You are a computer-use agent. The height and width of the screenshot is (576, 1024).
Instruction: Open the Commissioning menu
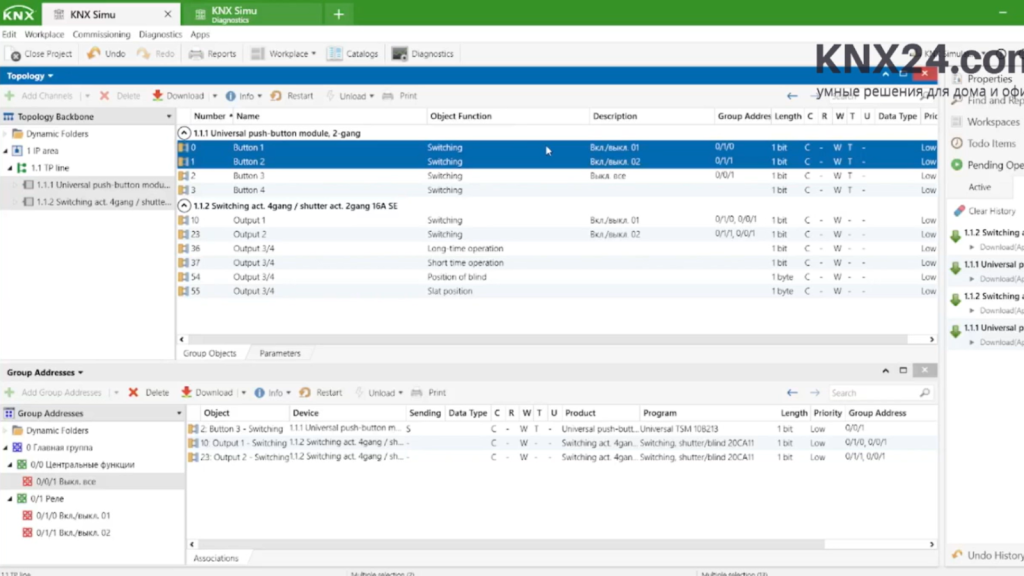pyautogui.click(x=101, y=34)
